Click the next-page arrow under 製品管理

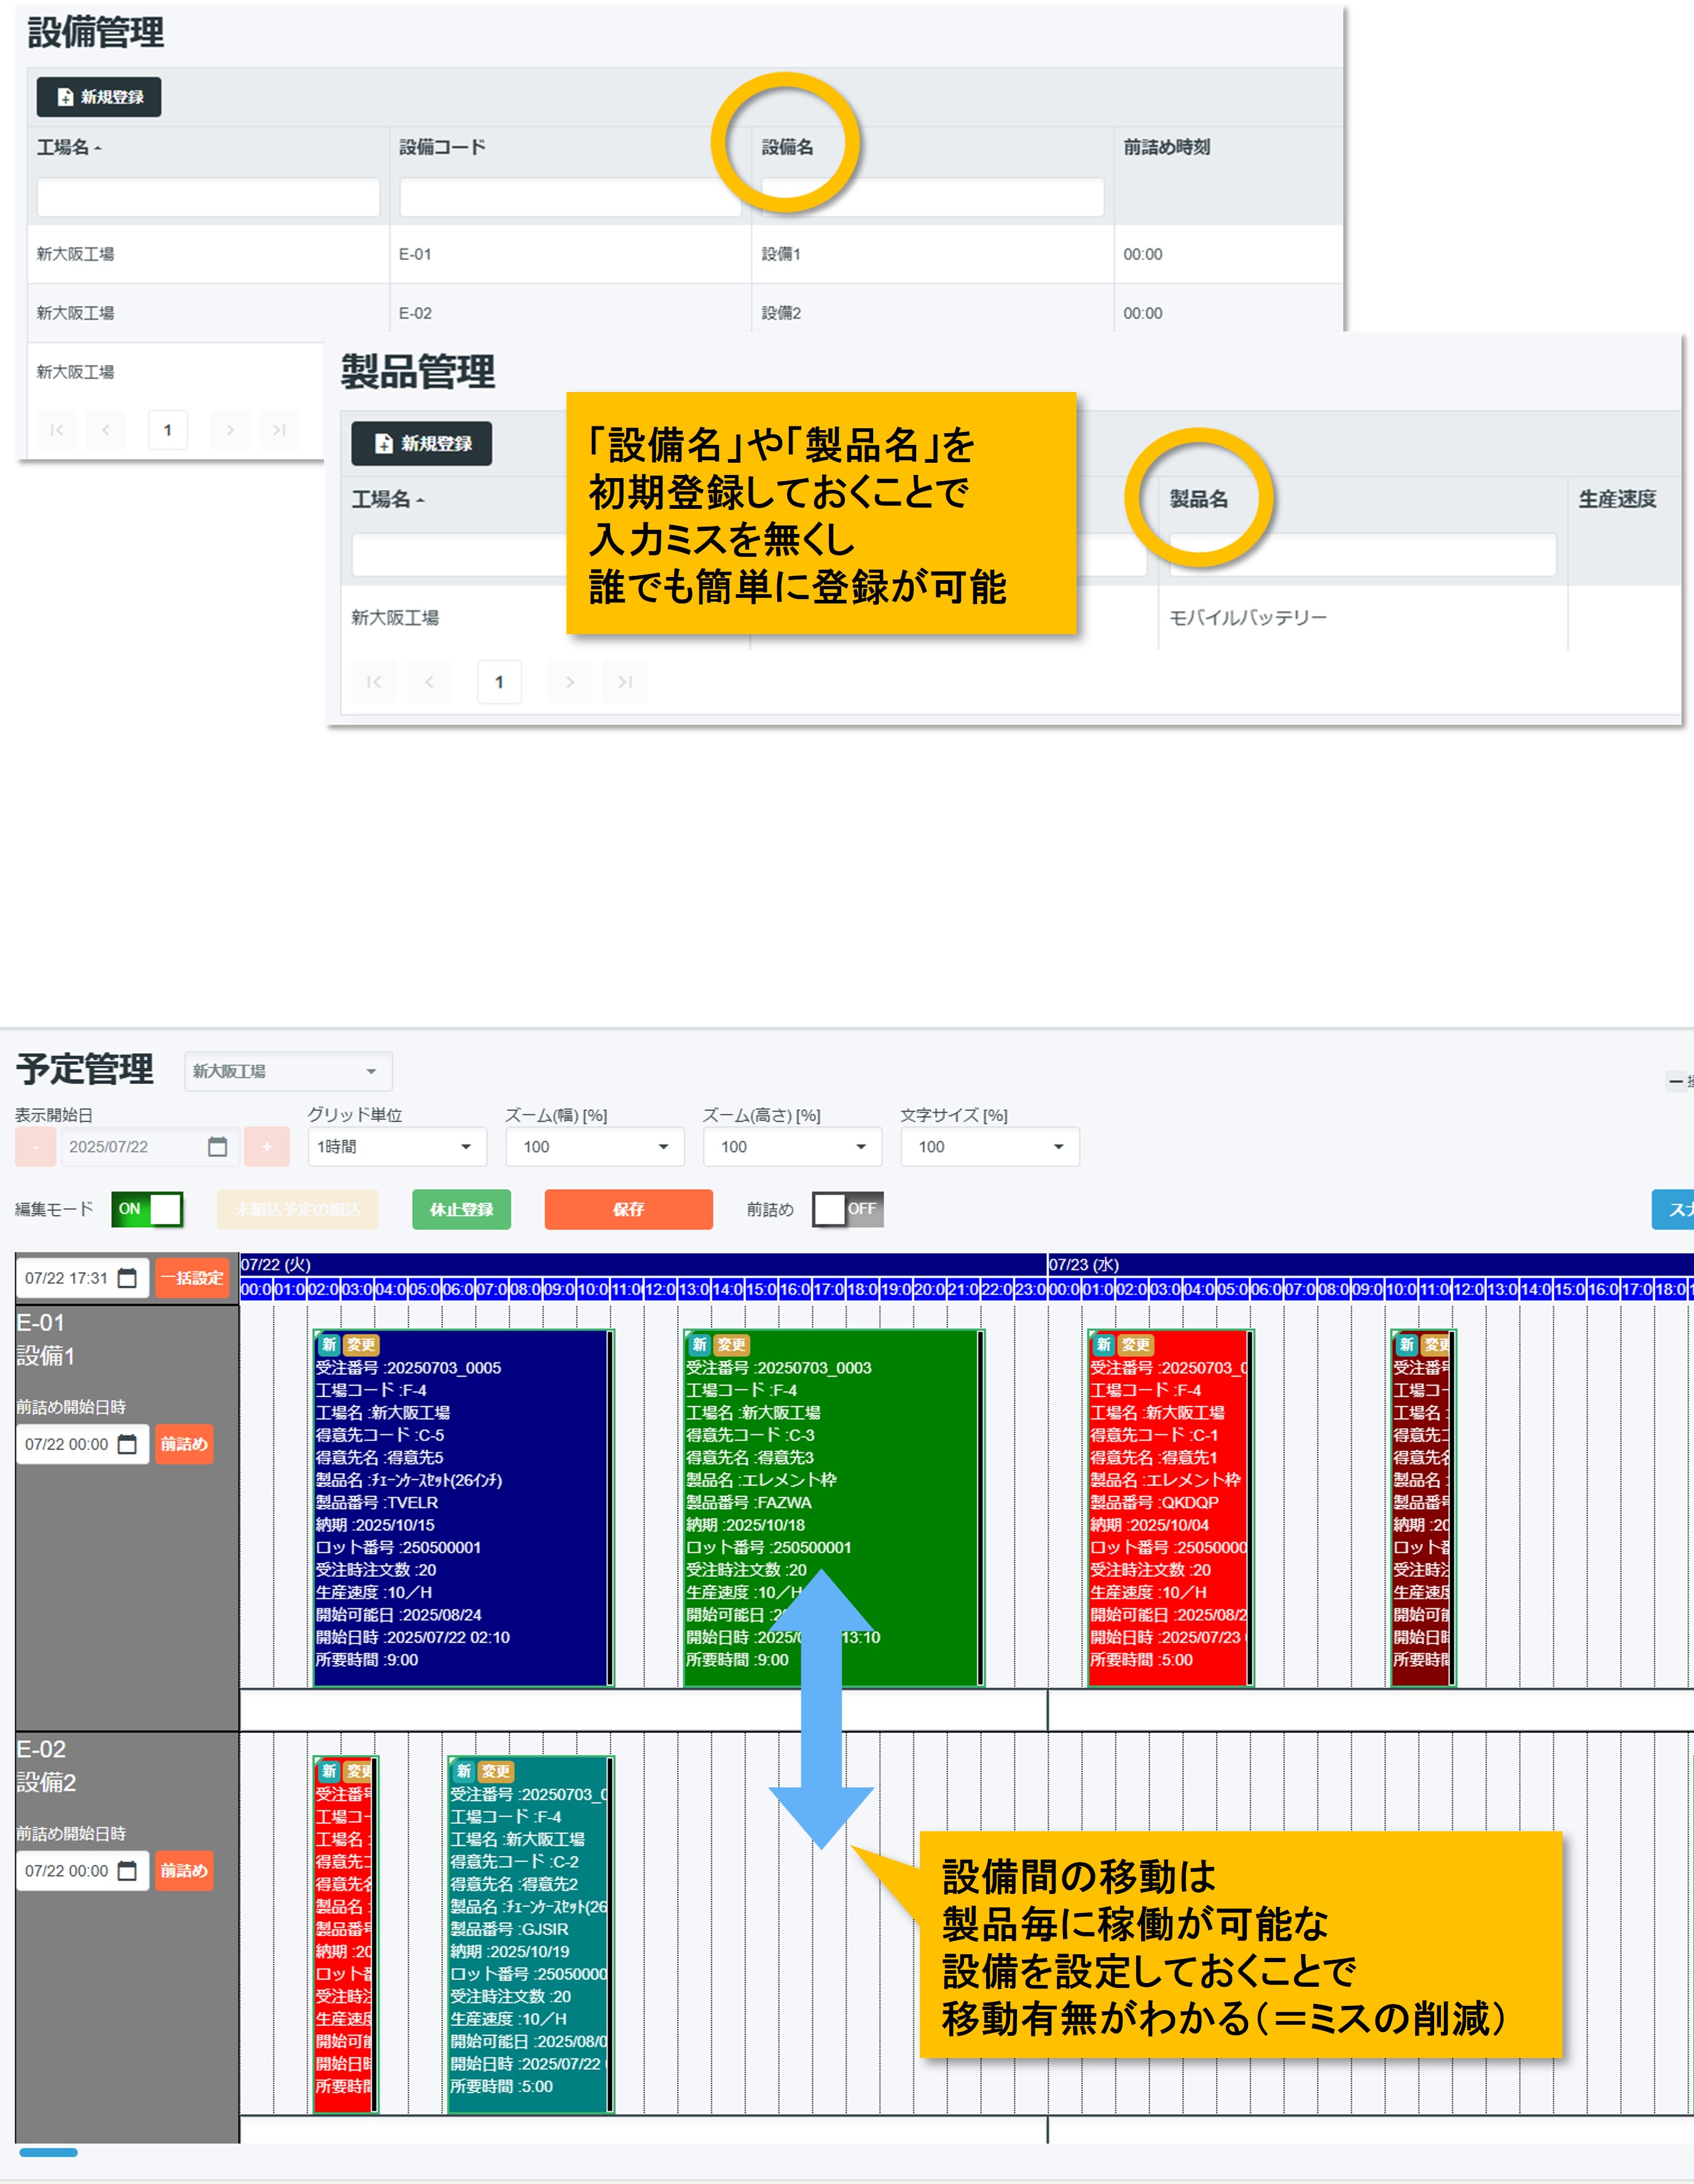[570, 682]
